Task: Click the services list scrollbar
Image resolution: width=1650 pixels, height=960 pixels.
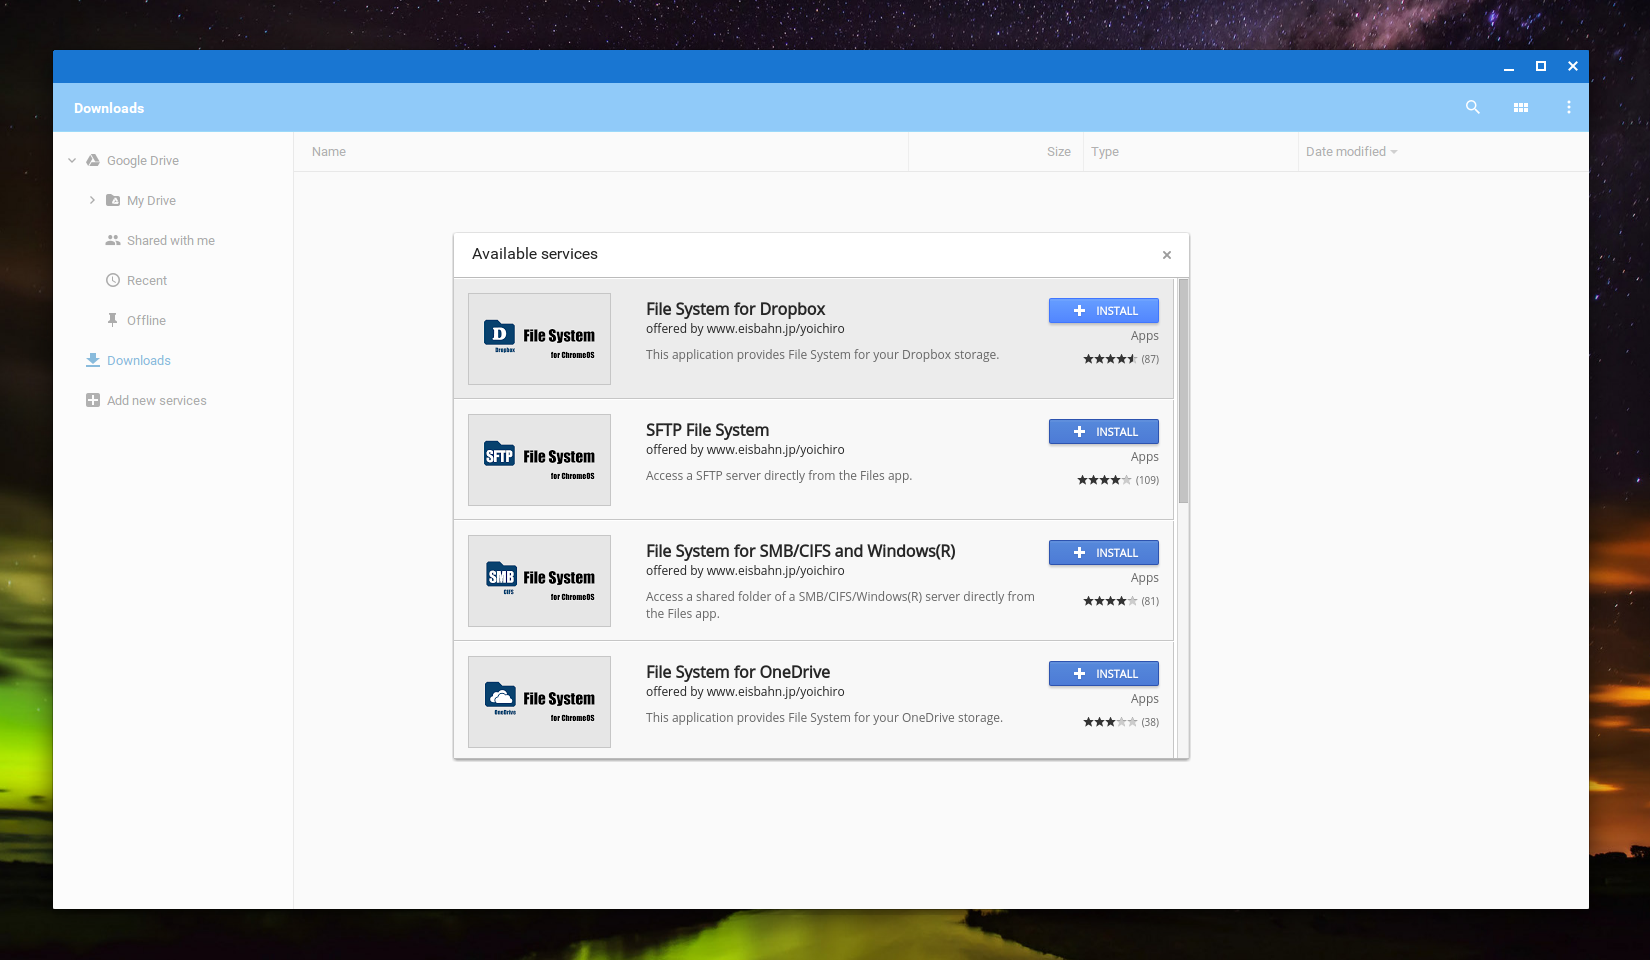Action: [x=1183, y=390]
